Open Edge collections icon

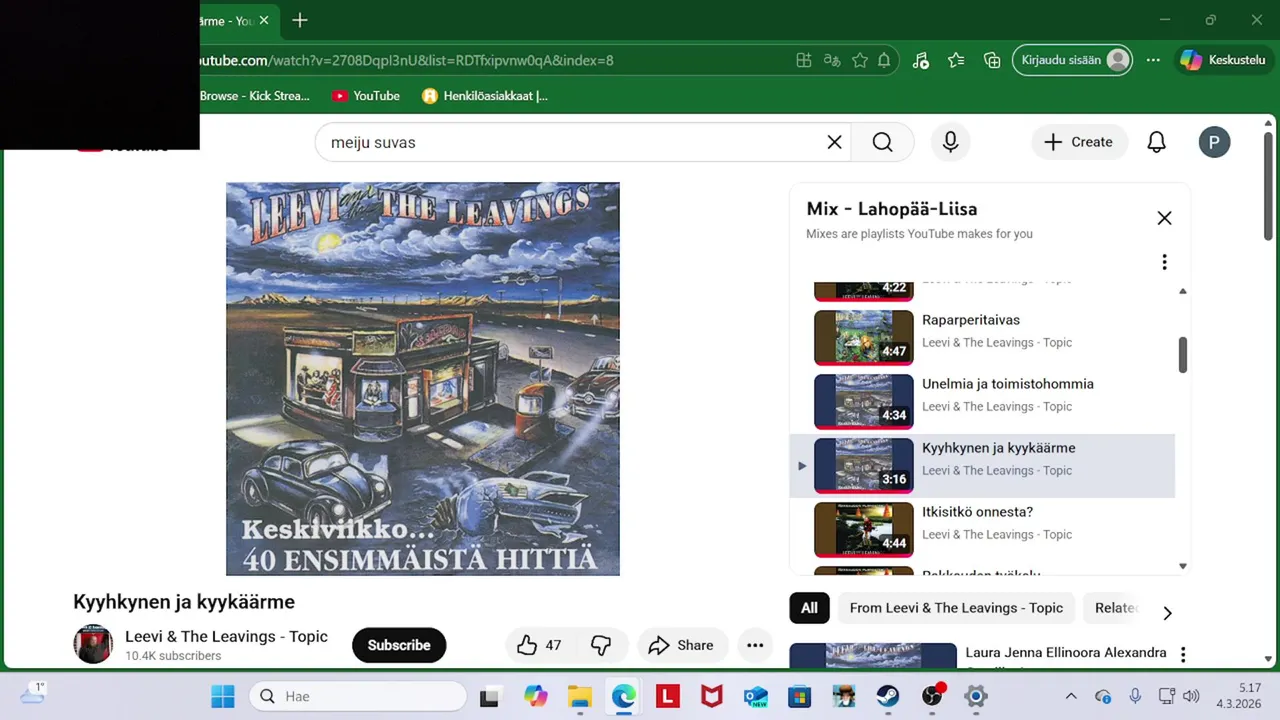tap(992, 60)
